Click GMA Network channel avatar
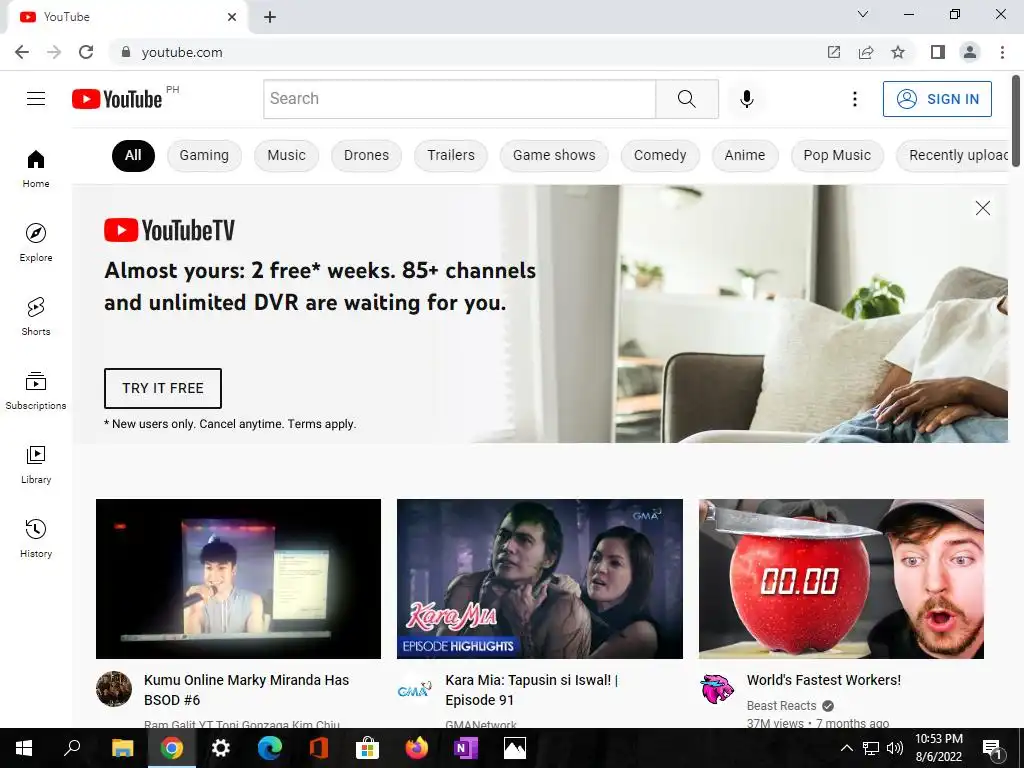 (415, 688)
